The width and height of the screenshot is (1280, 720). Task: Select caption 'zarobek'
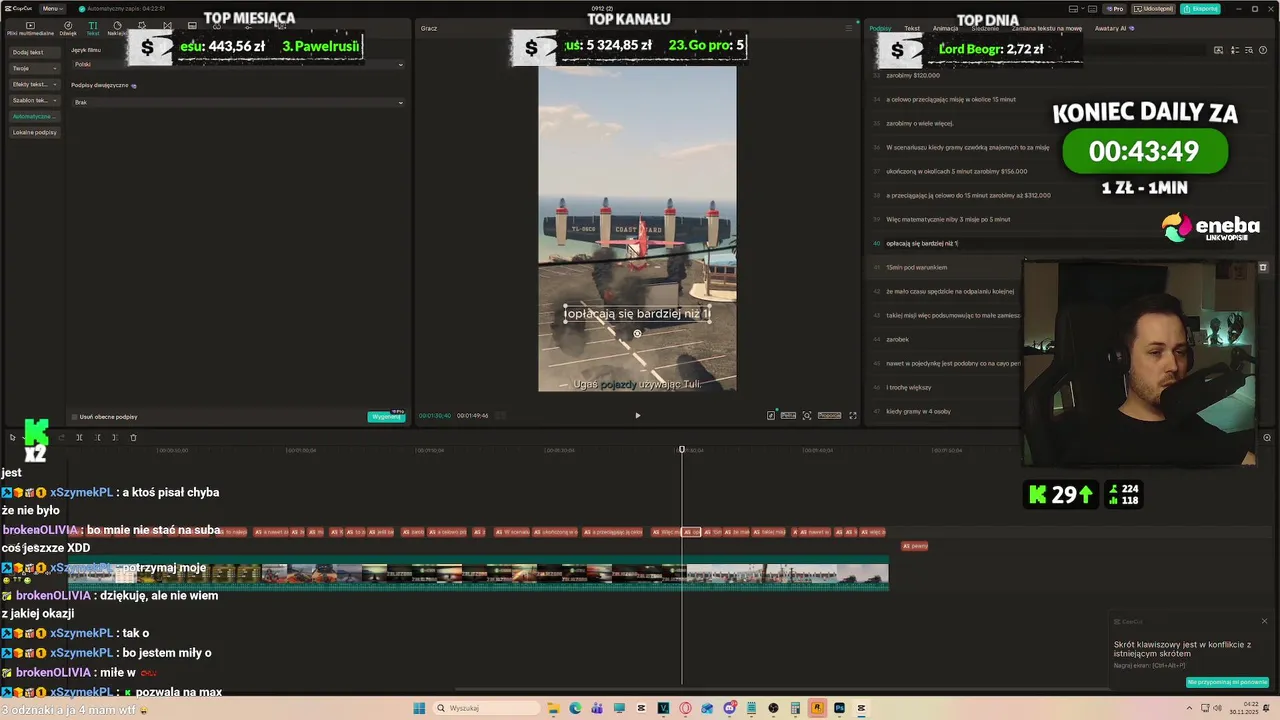click(897, 339)
